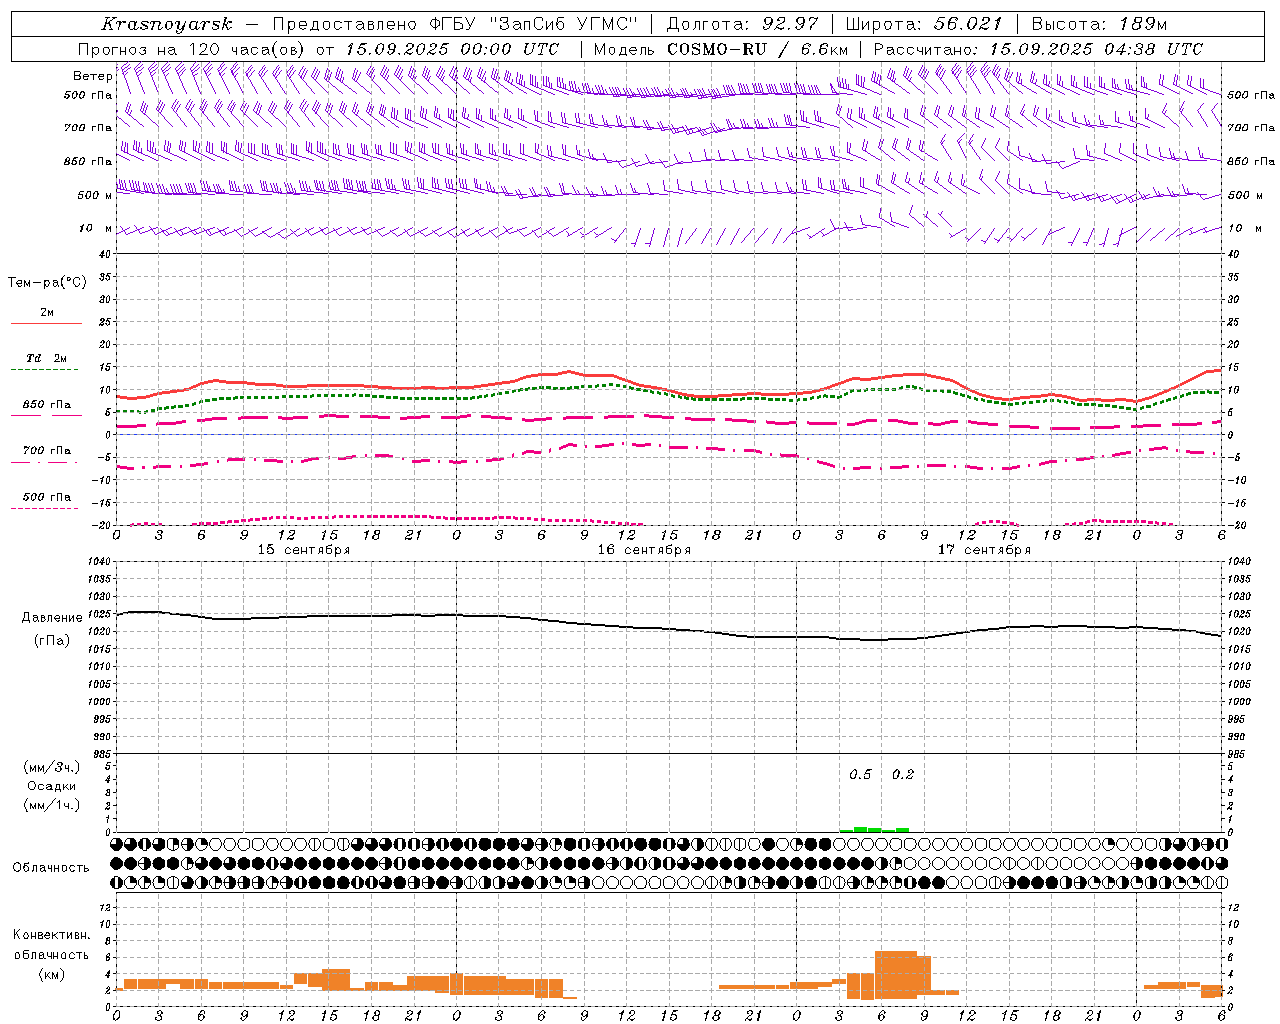
Task: Click the '16 сентября' date label
Action: click(x=644, y=550)
